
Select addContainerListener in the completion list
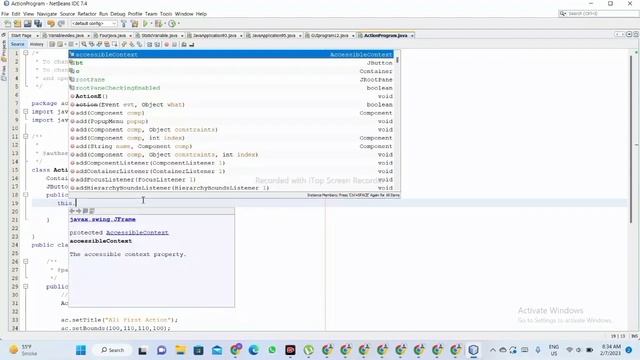pos(231,171)
